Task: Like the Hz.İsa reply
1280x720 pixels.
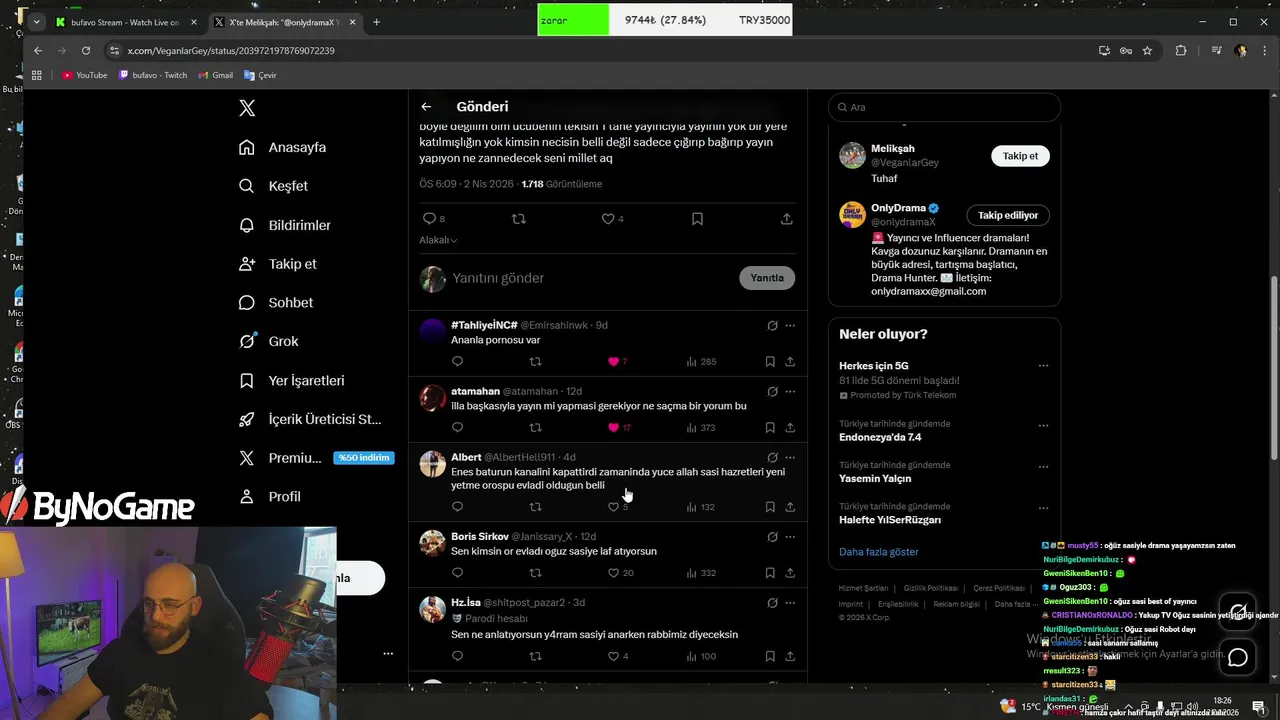Action: 613,656
